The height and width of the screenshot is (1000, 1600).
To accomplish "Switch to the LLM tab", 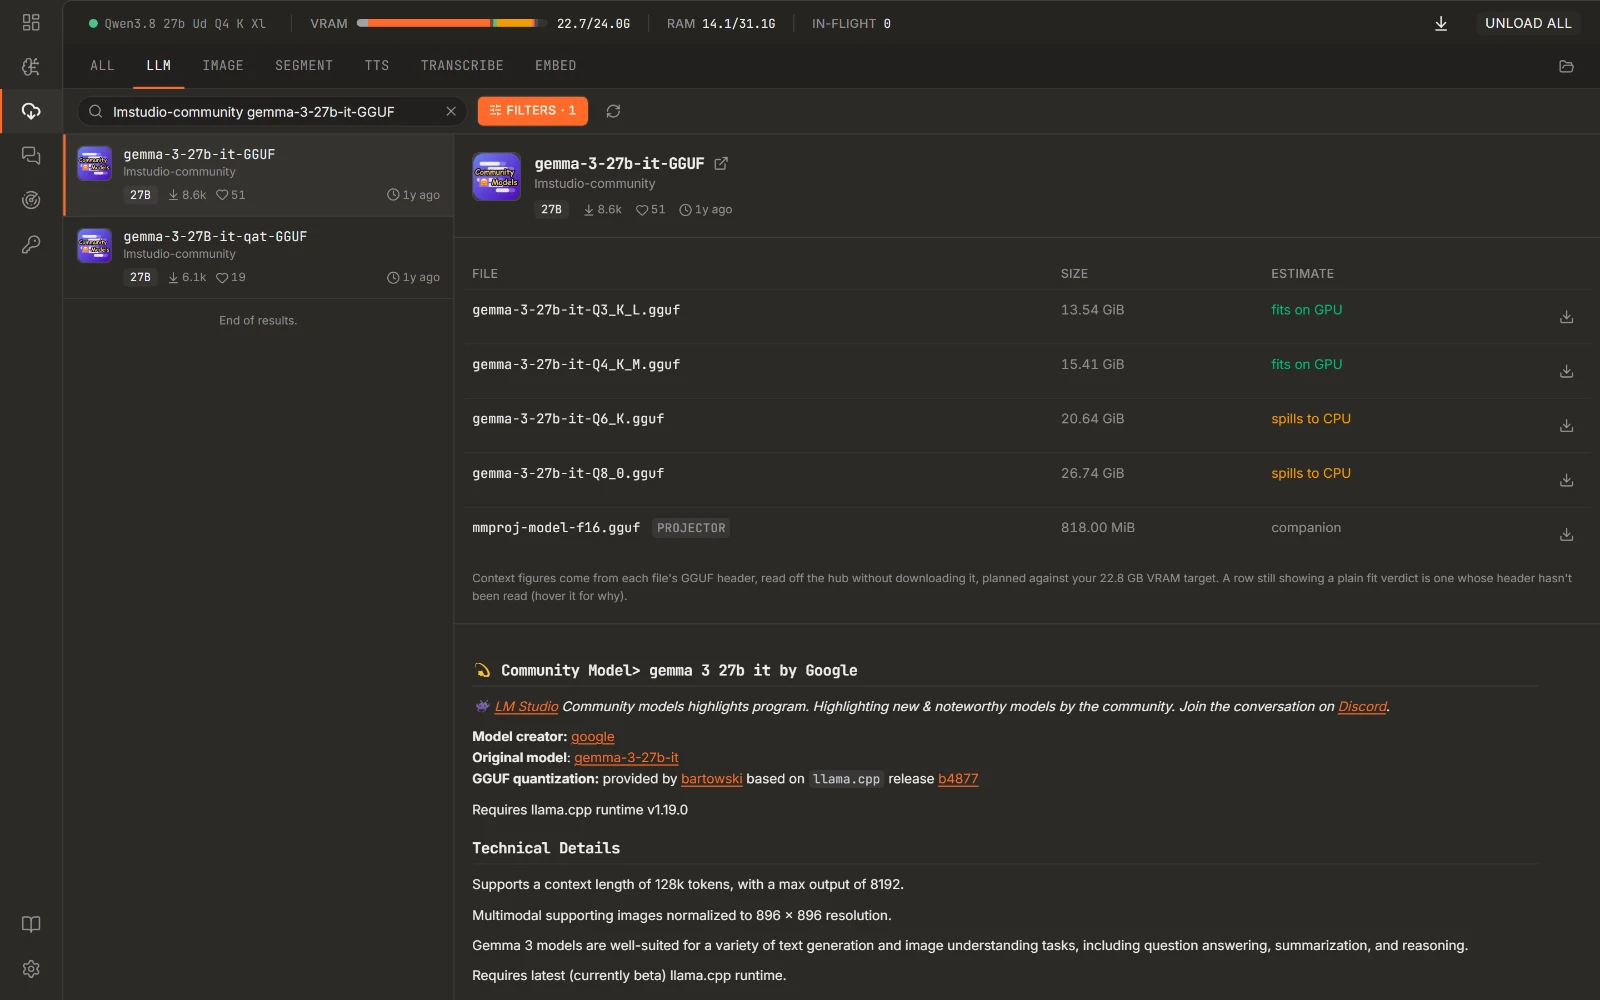I will 159,66.
